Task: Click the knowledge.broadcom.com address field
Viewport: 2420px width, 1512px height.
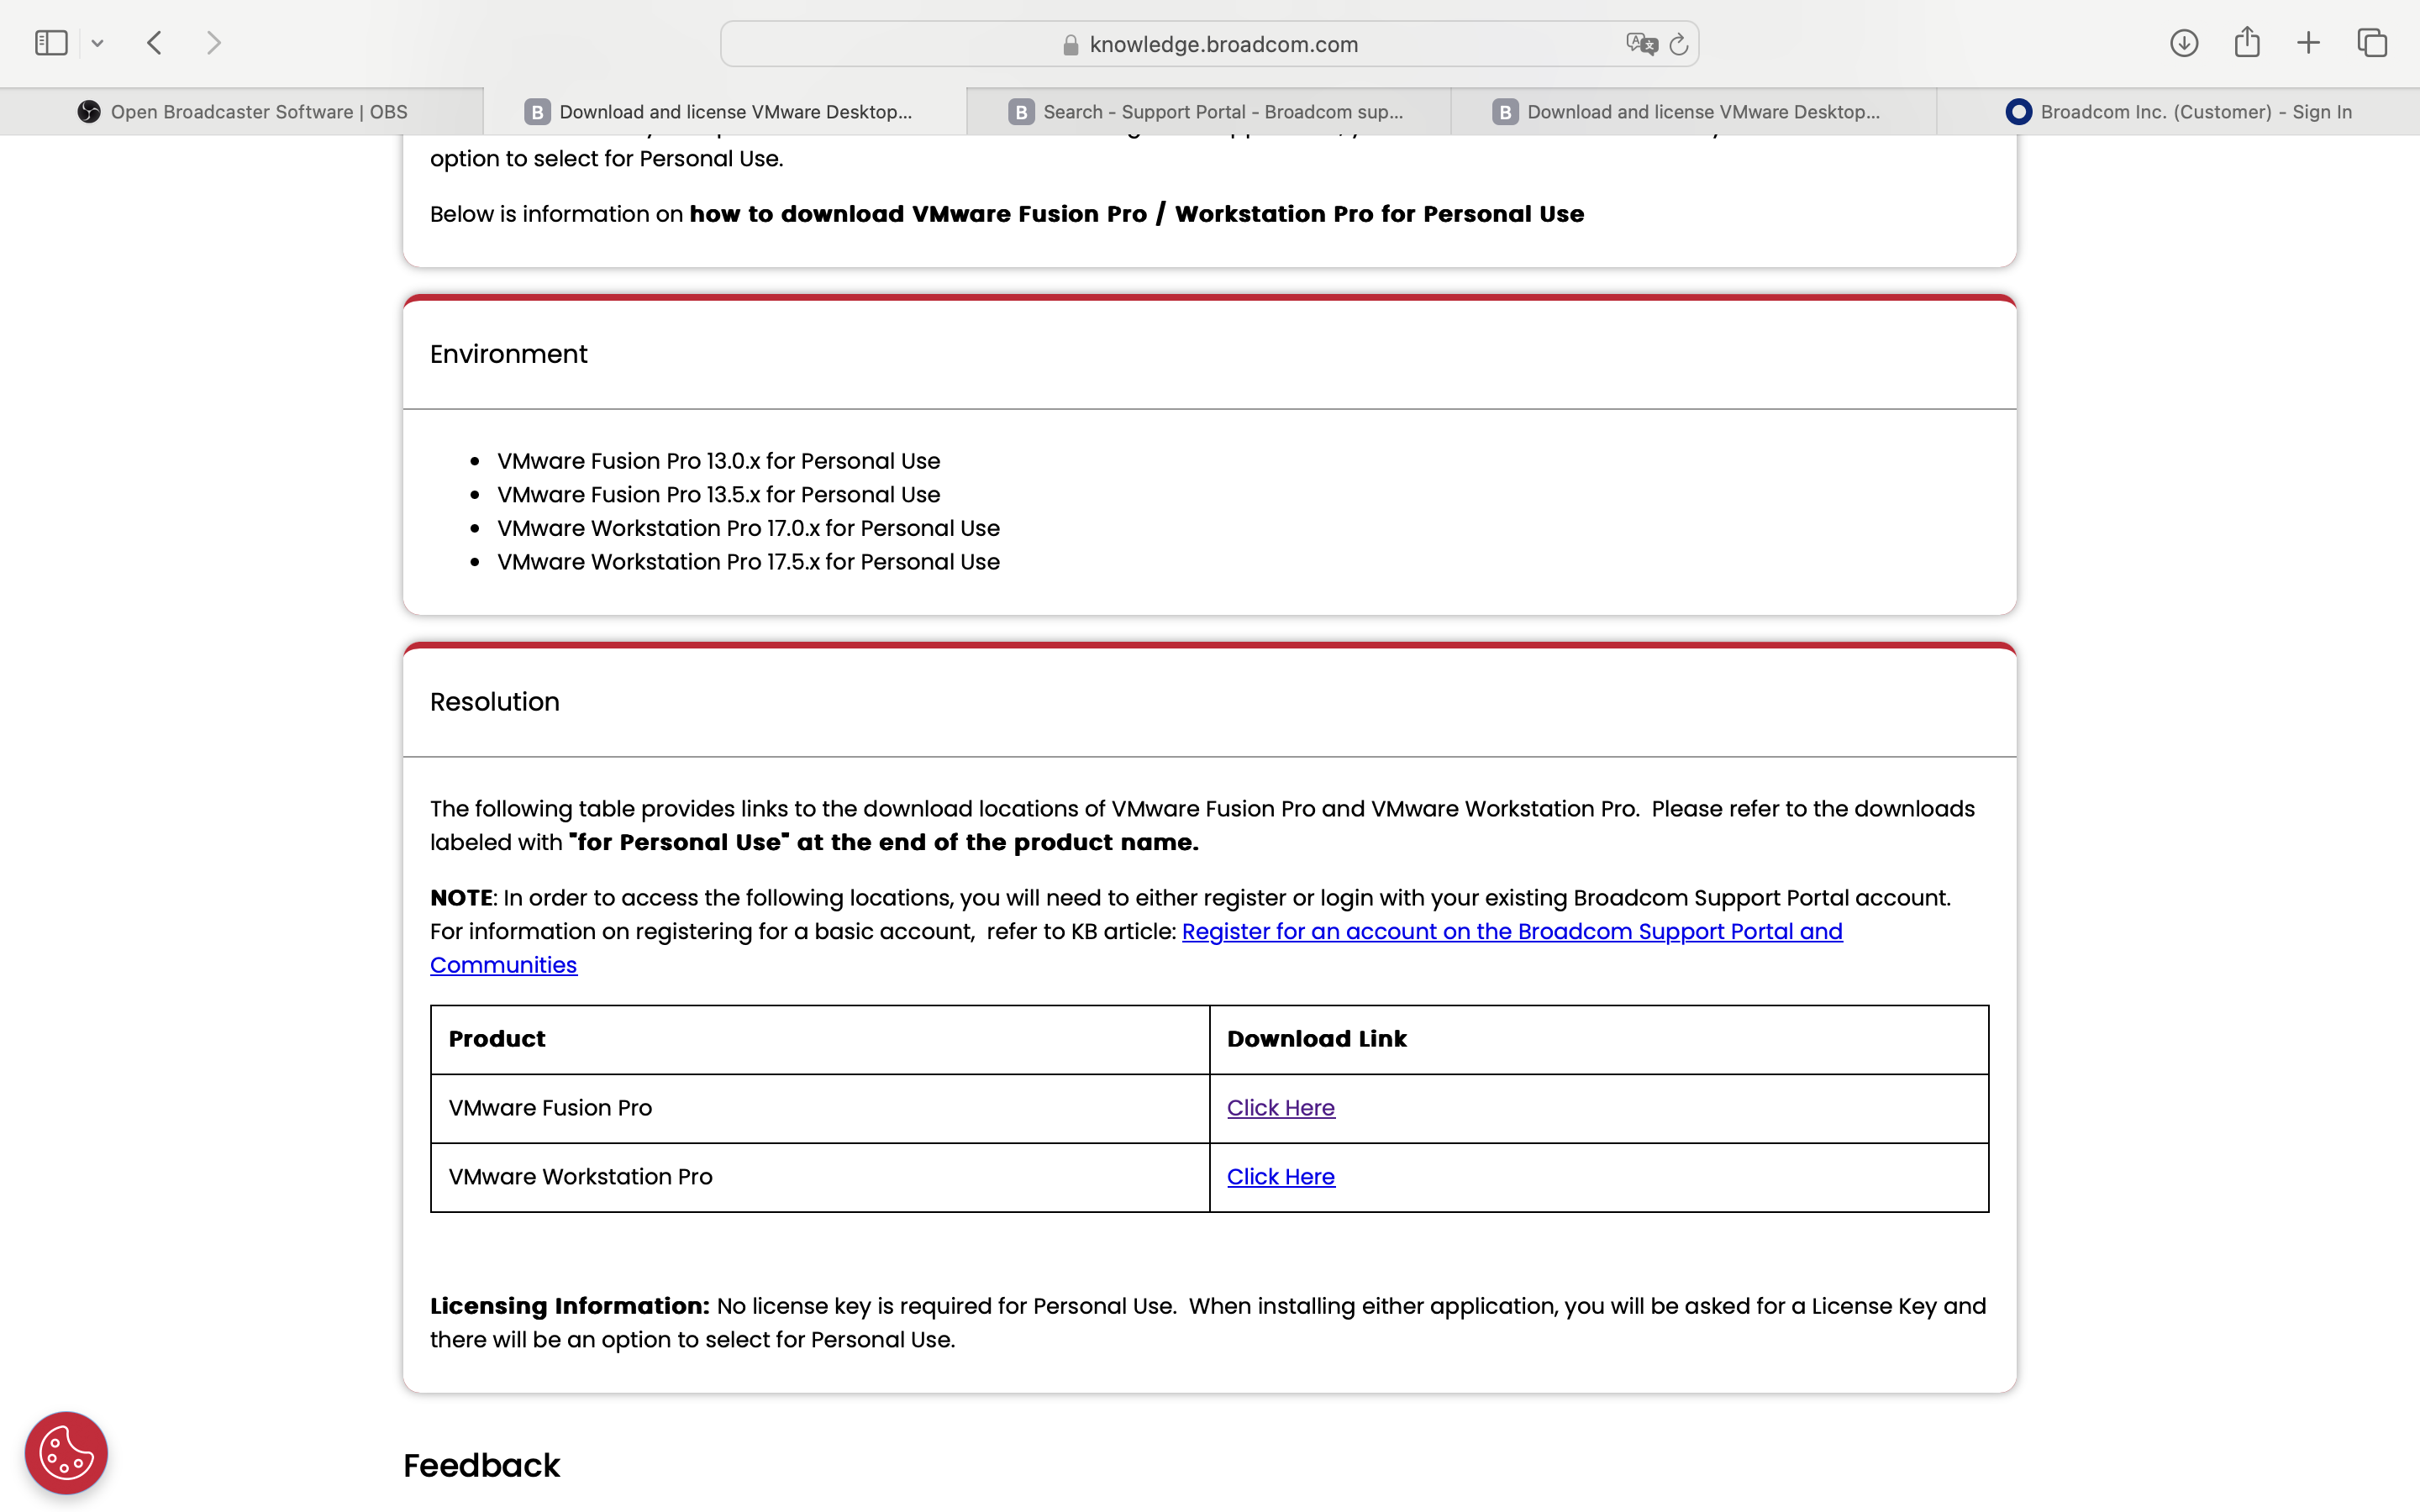Action: pos(1209,44)
